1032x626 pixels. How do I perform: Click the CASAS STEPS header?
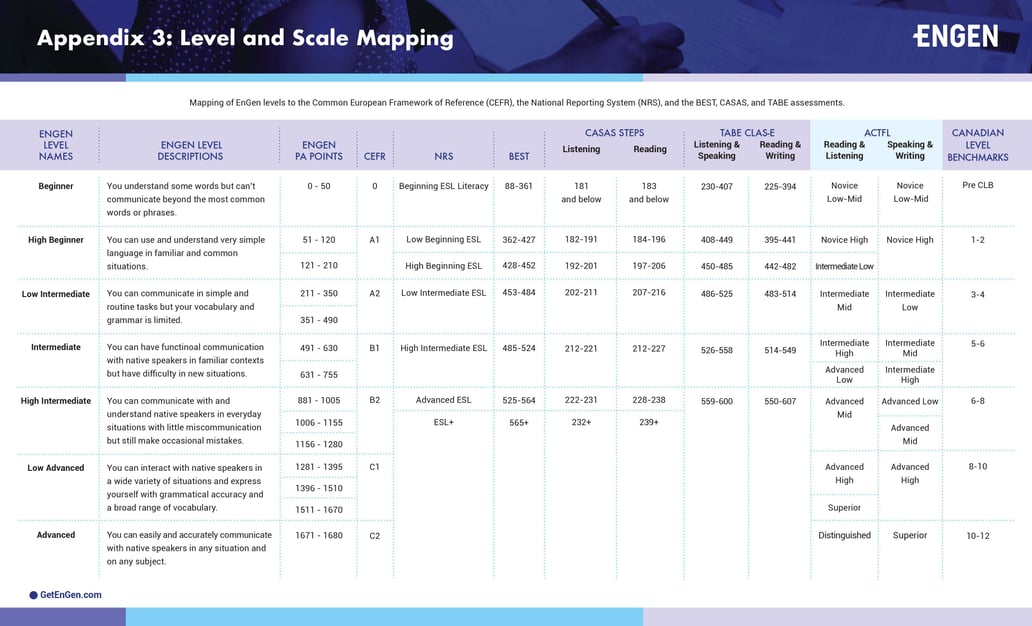(x=614, y=131)
